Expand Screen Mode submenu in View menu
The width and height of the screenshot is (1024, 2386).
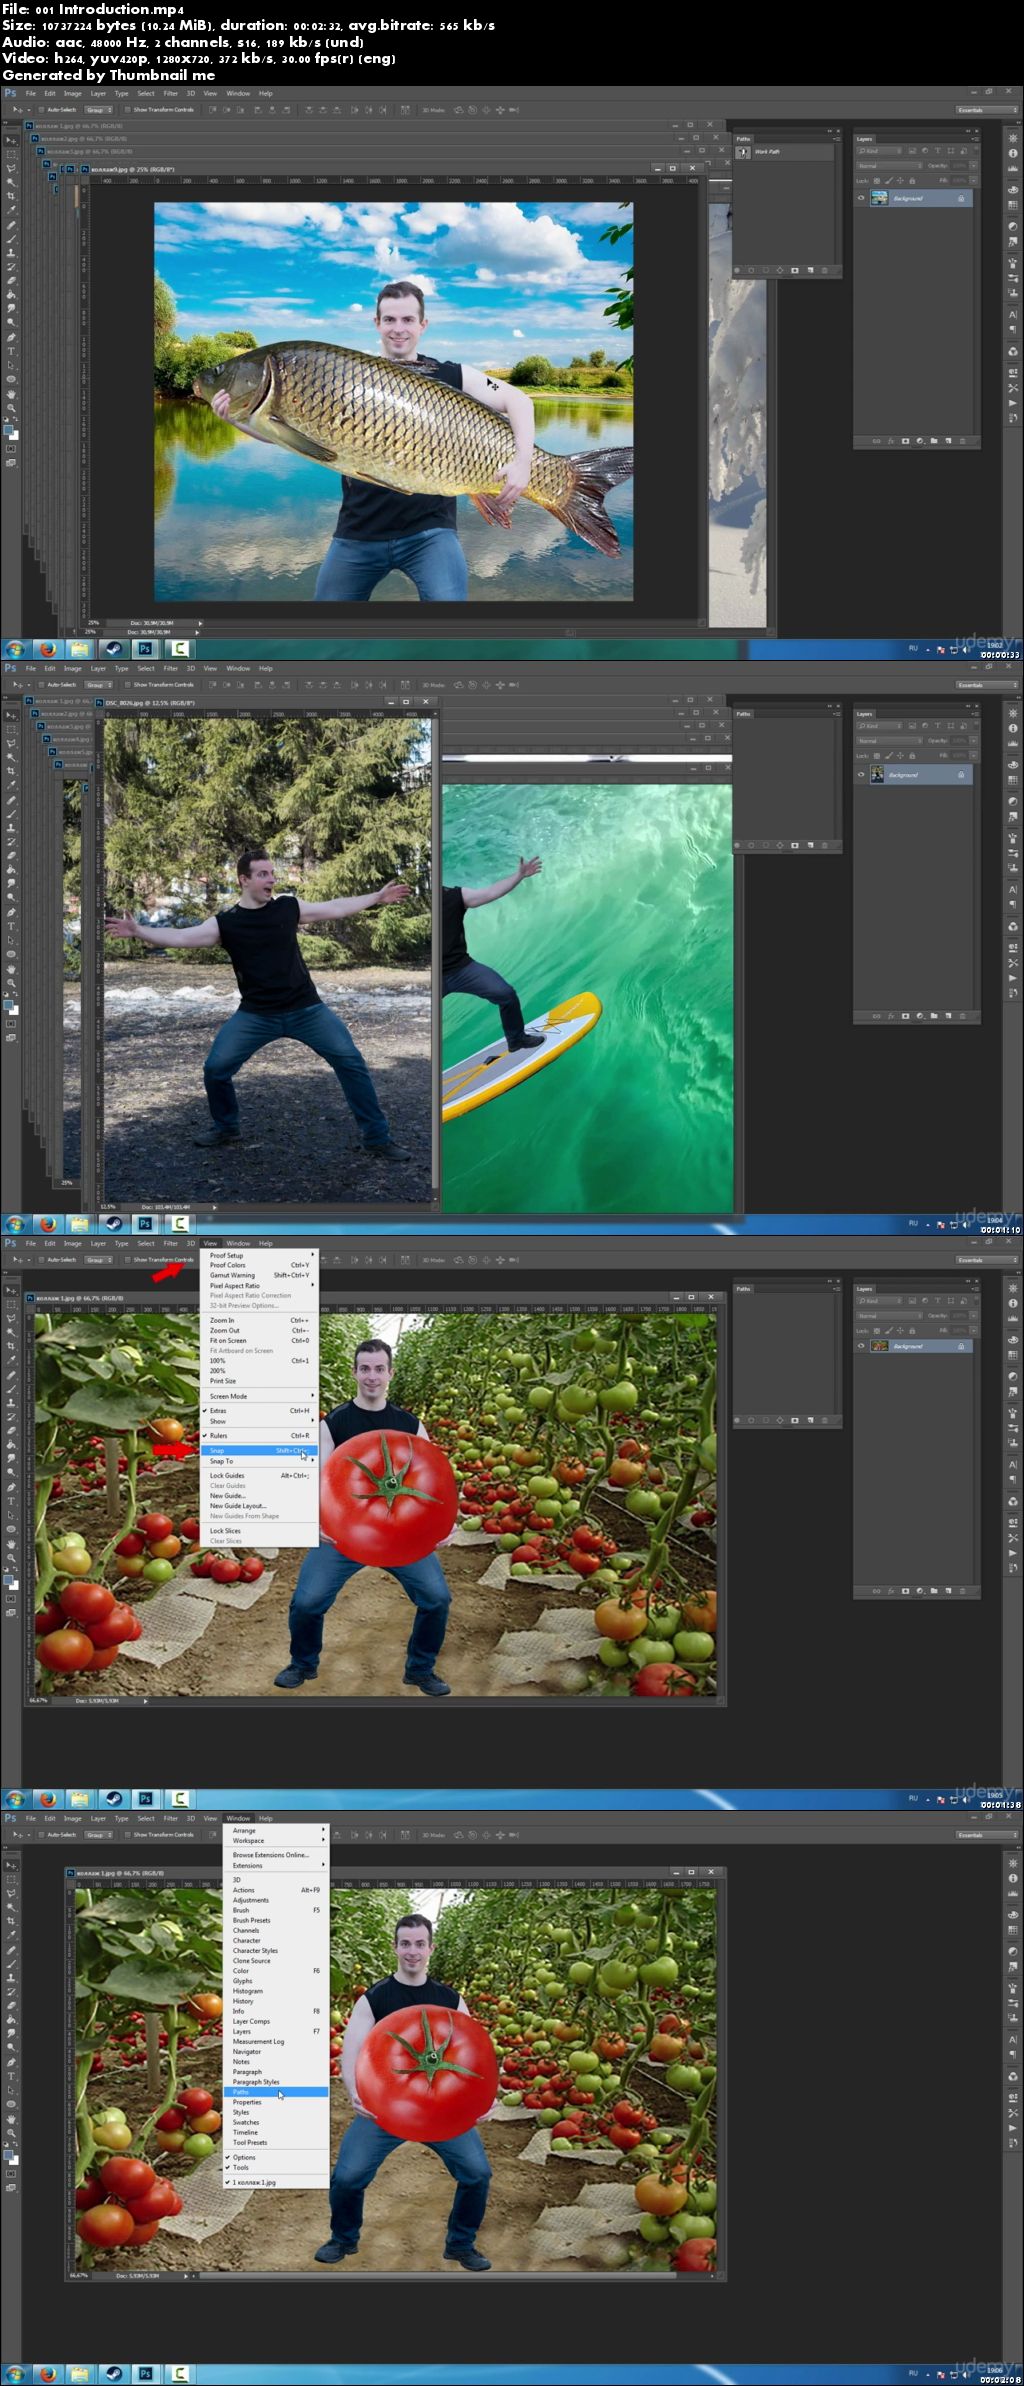(259, 1396)
